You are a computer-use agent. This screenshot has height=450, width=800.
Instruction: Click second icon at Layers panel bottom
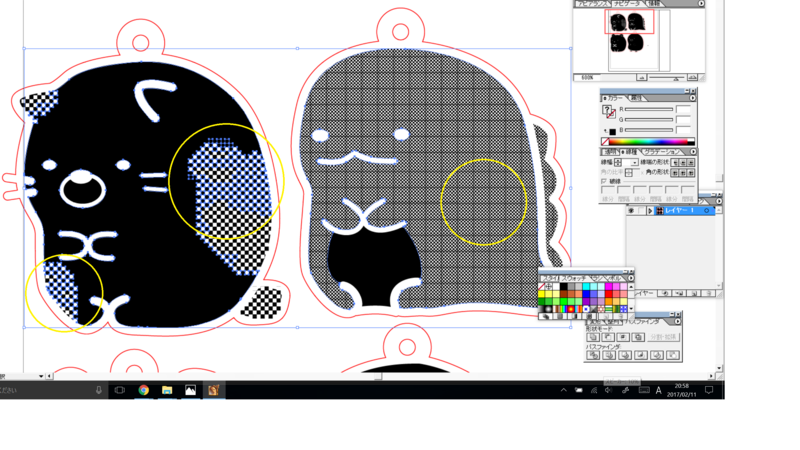point(680,293)
